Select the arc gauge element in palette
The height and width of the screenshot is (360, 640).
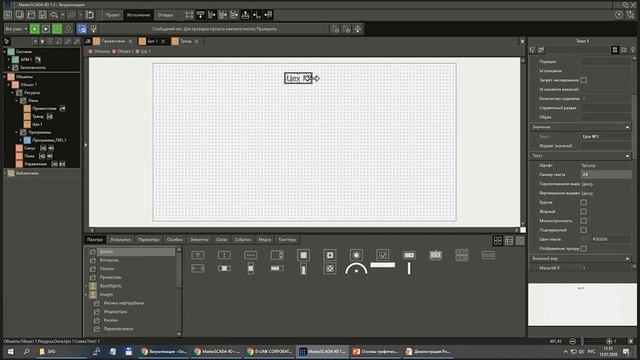(x=356, y=269)
